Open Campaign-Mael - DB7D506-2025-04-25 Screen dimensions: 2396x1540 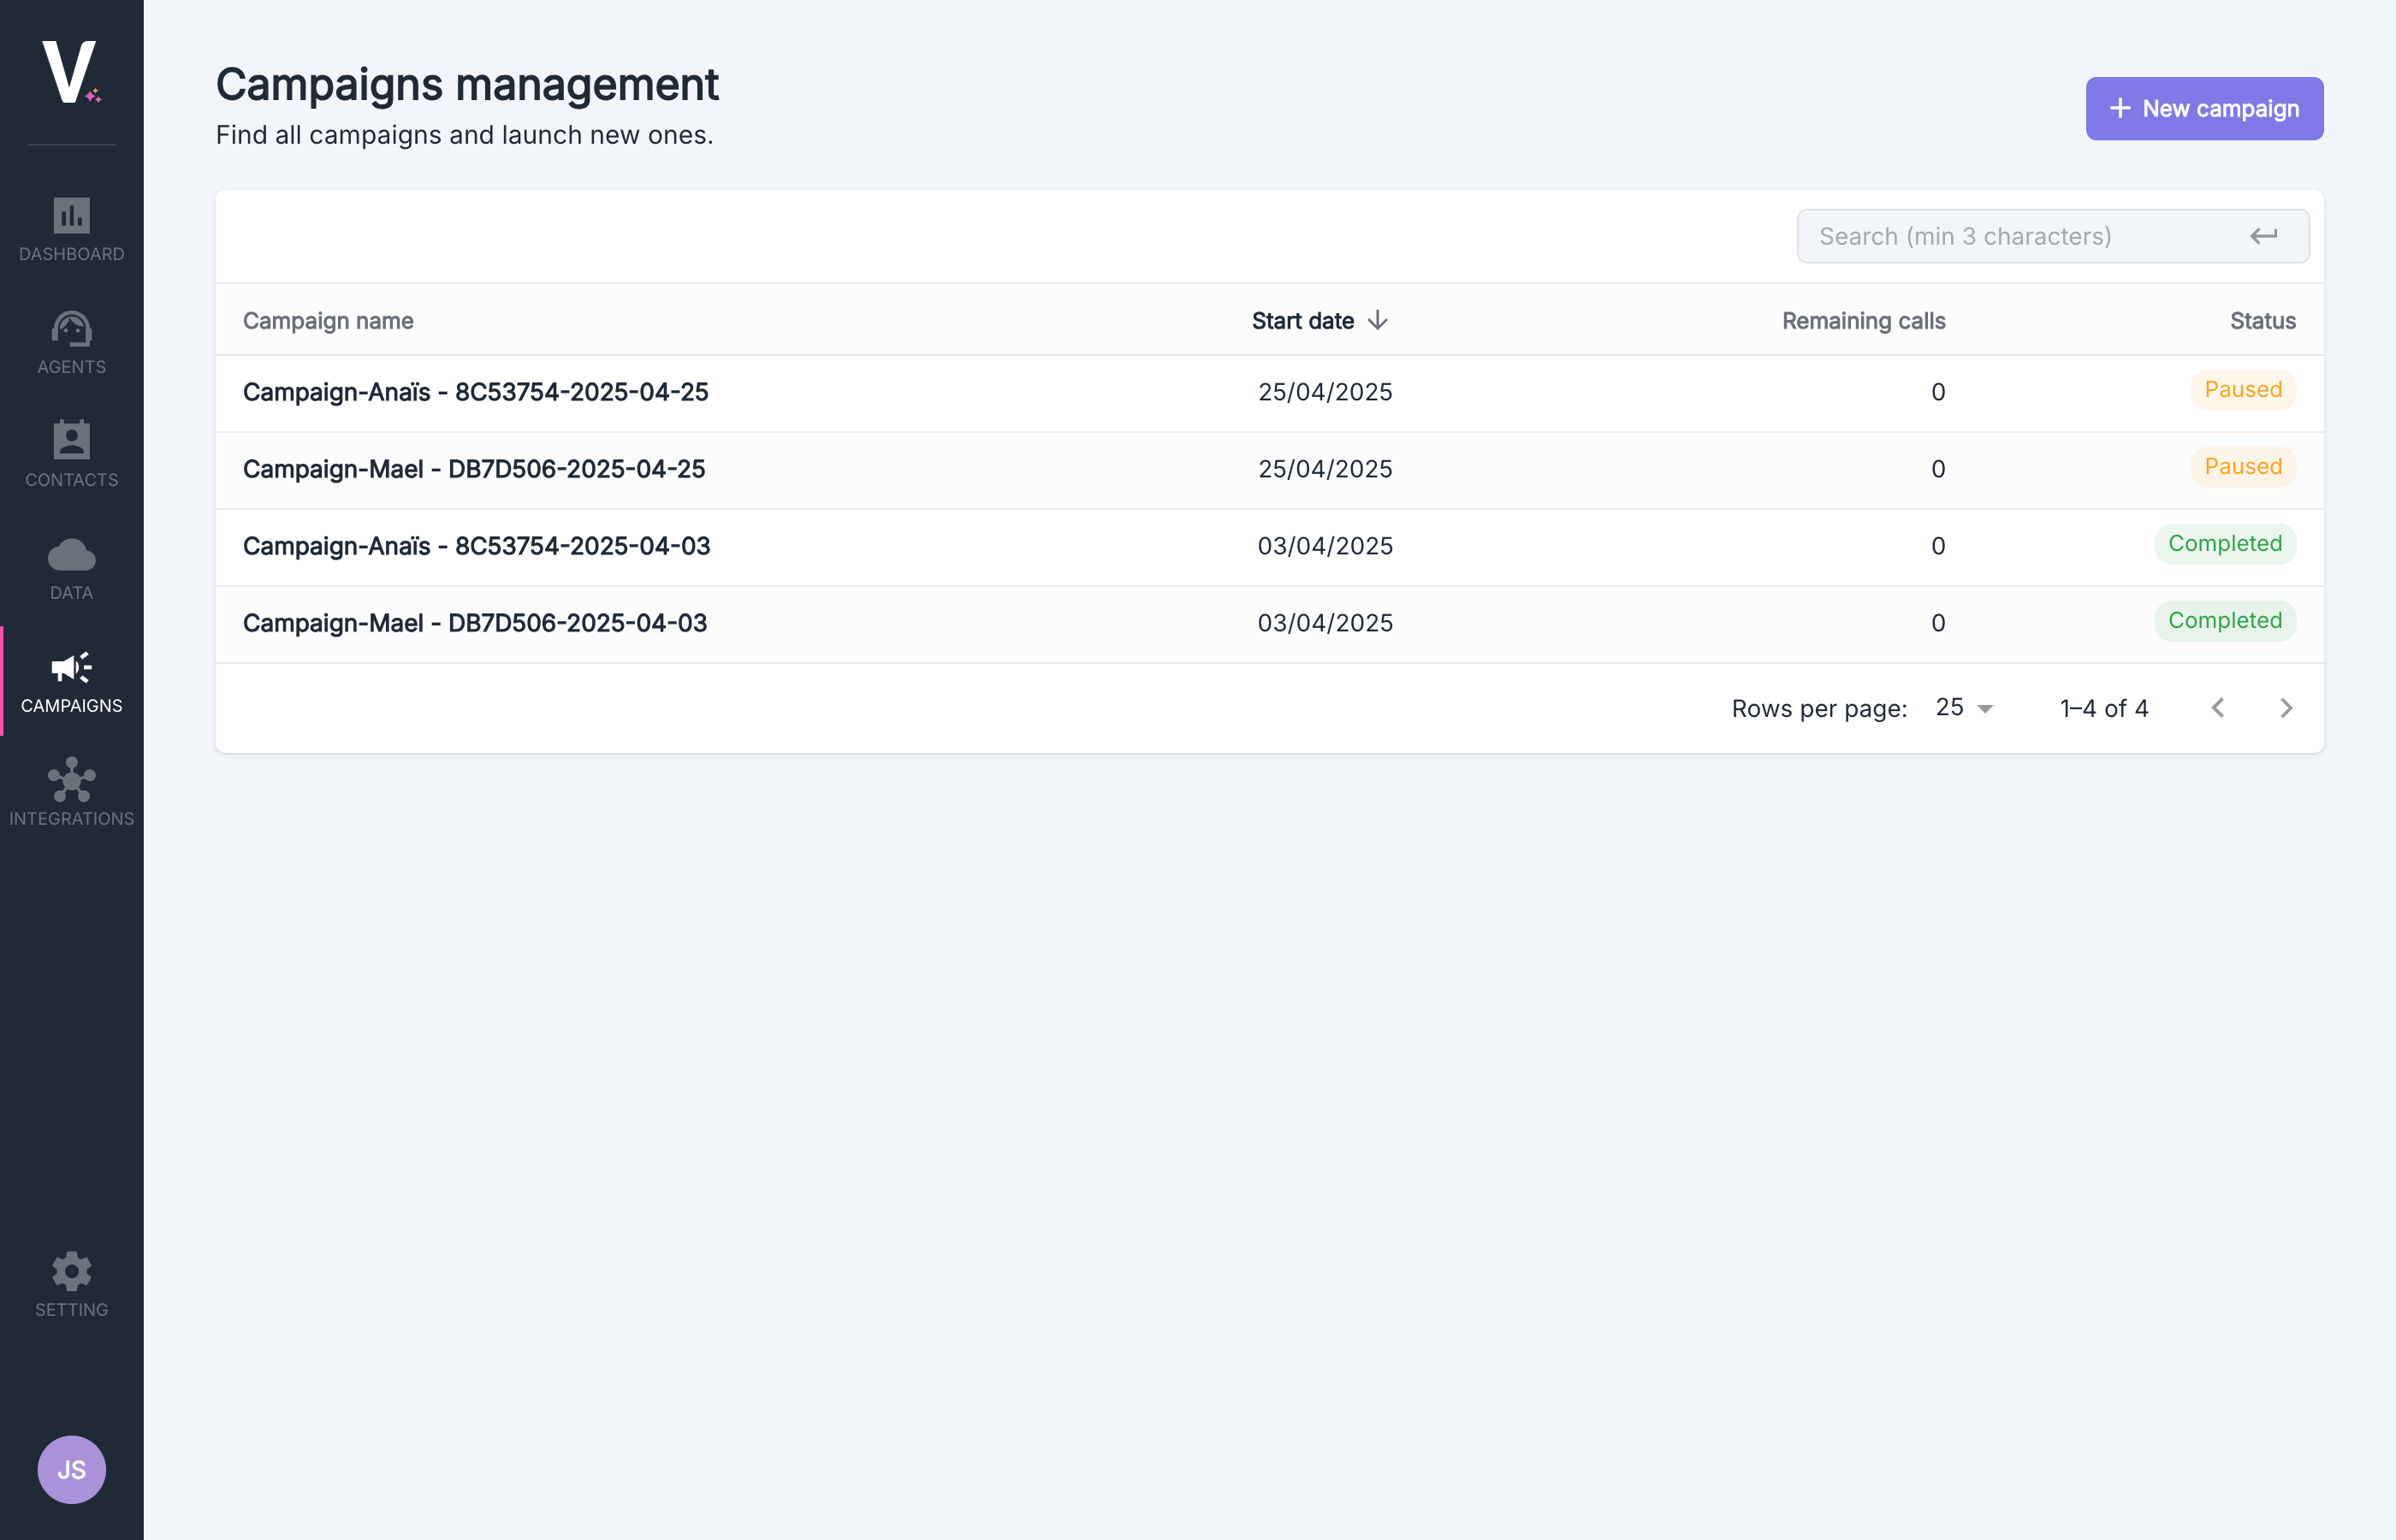(474, 469)
